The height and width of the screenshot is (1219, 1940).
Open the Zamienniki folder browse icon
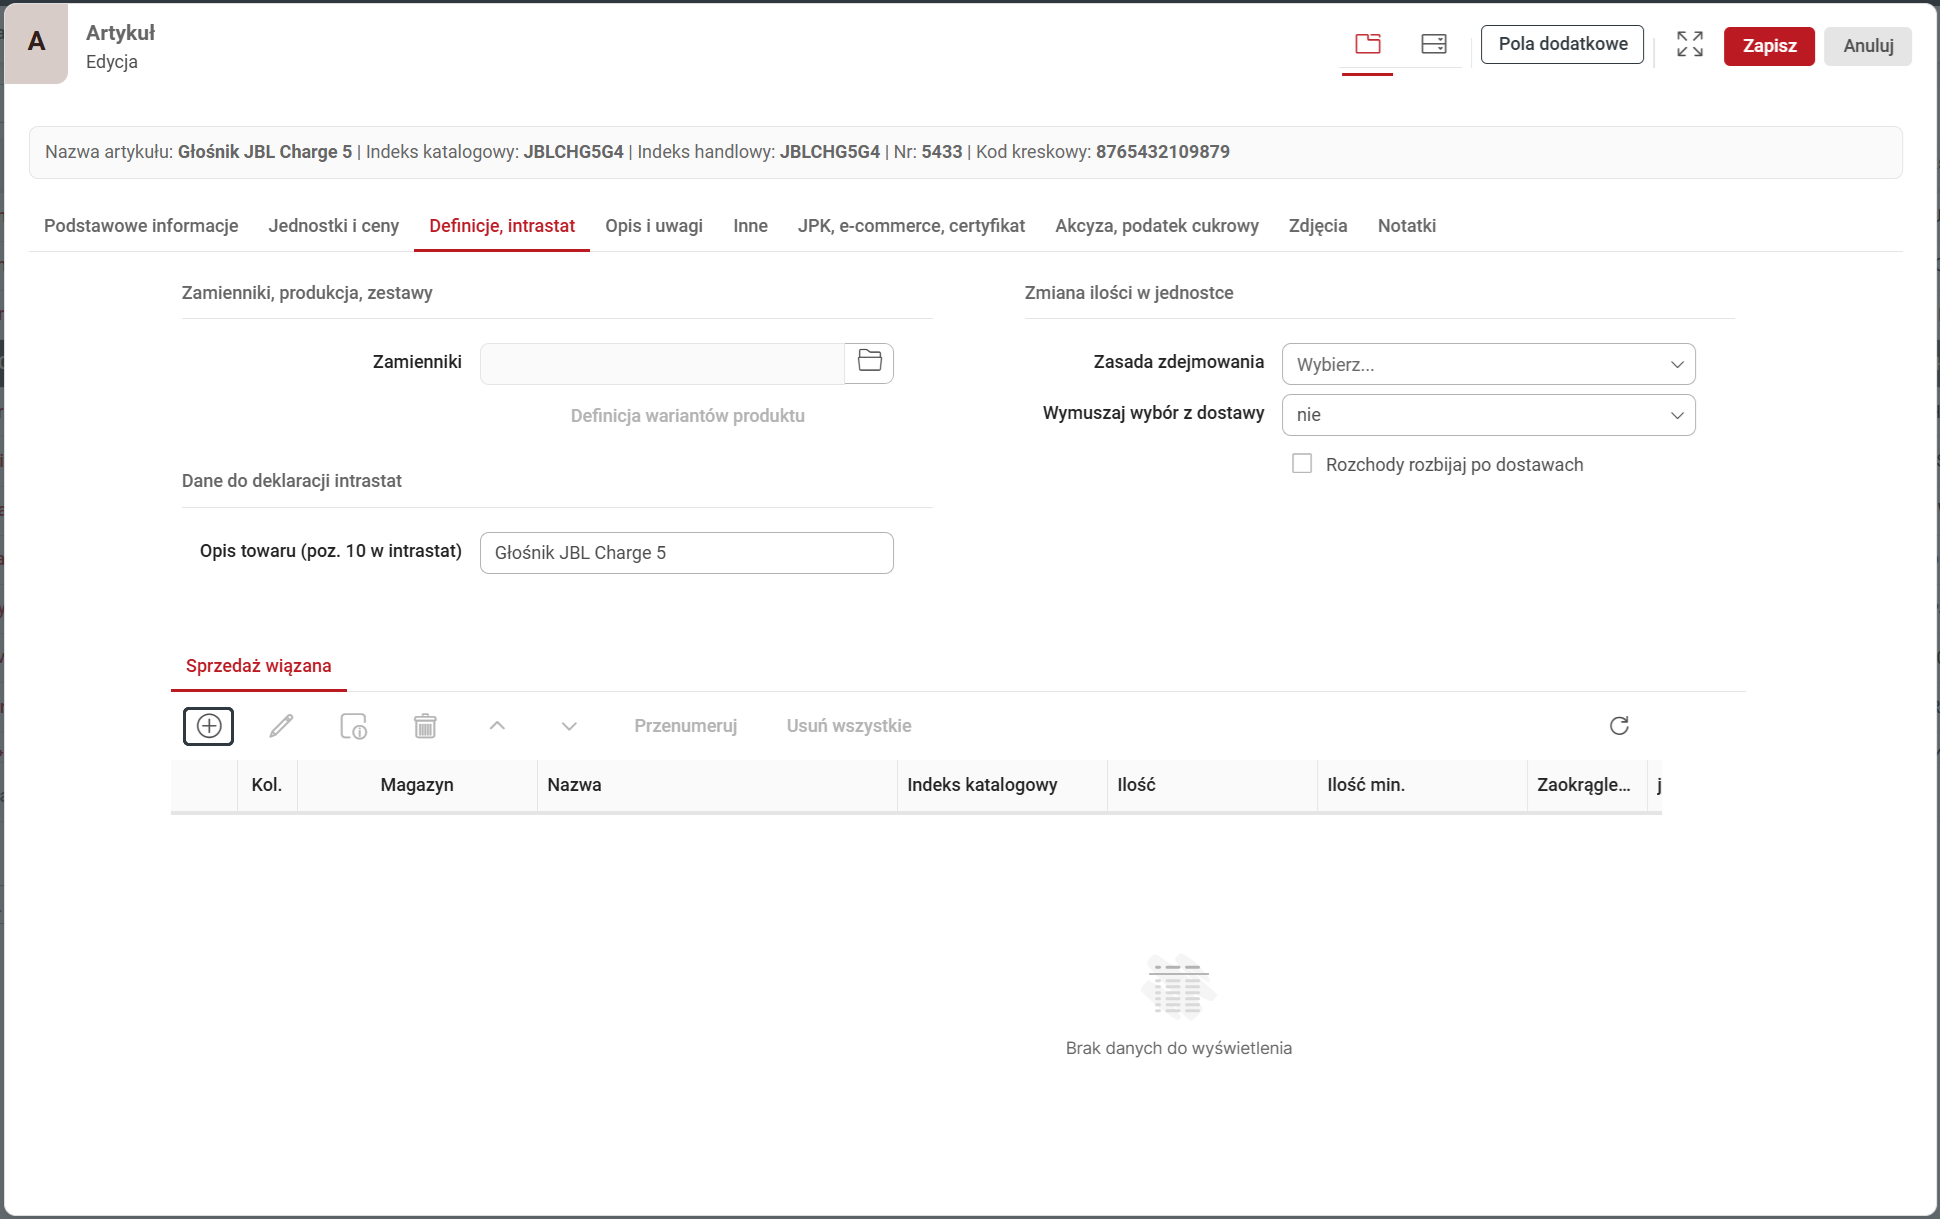(x=869, y=362)
